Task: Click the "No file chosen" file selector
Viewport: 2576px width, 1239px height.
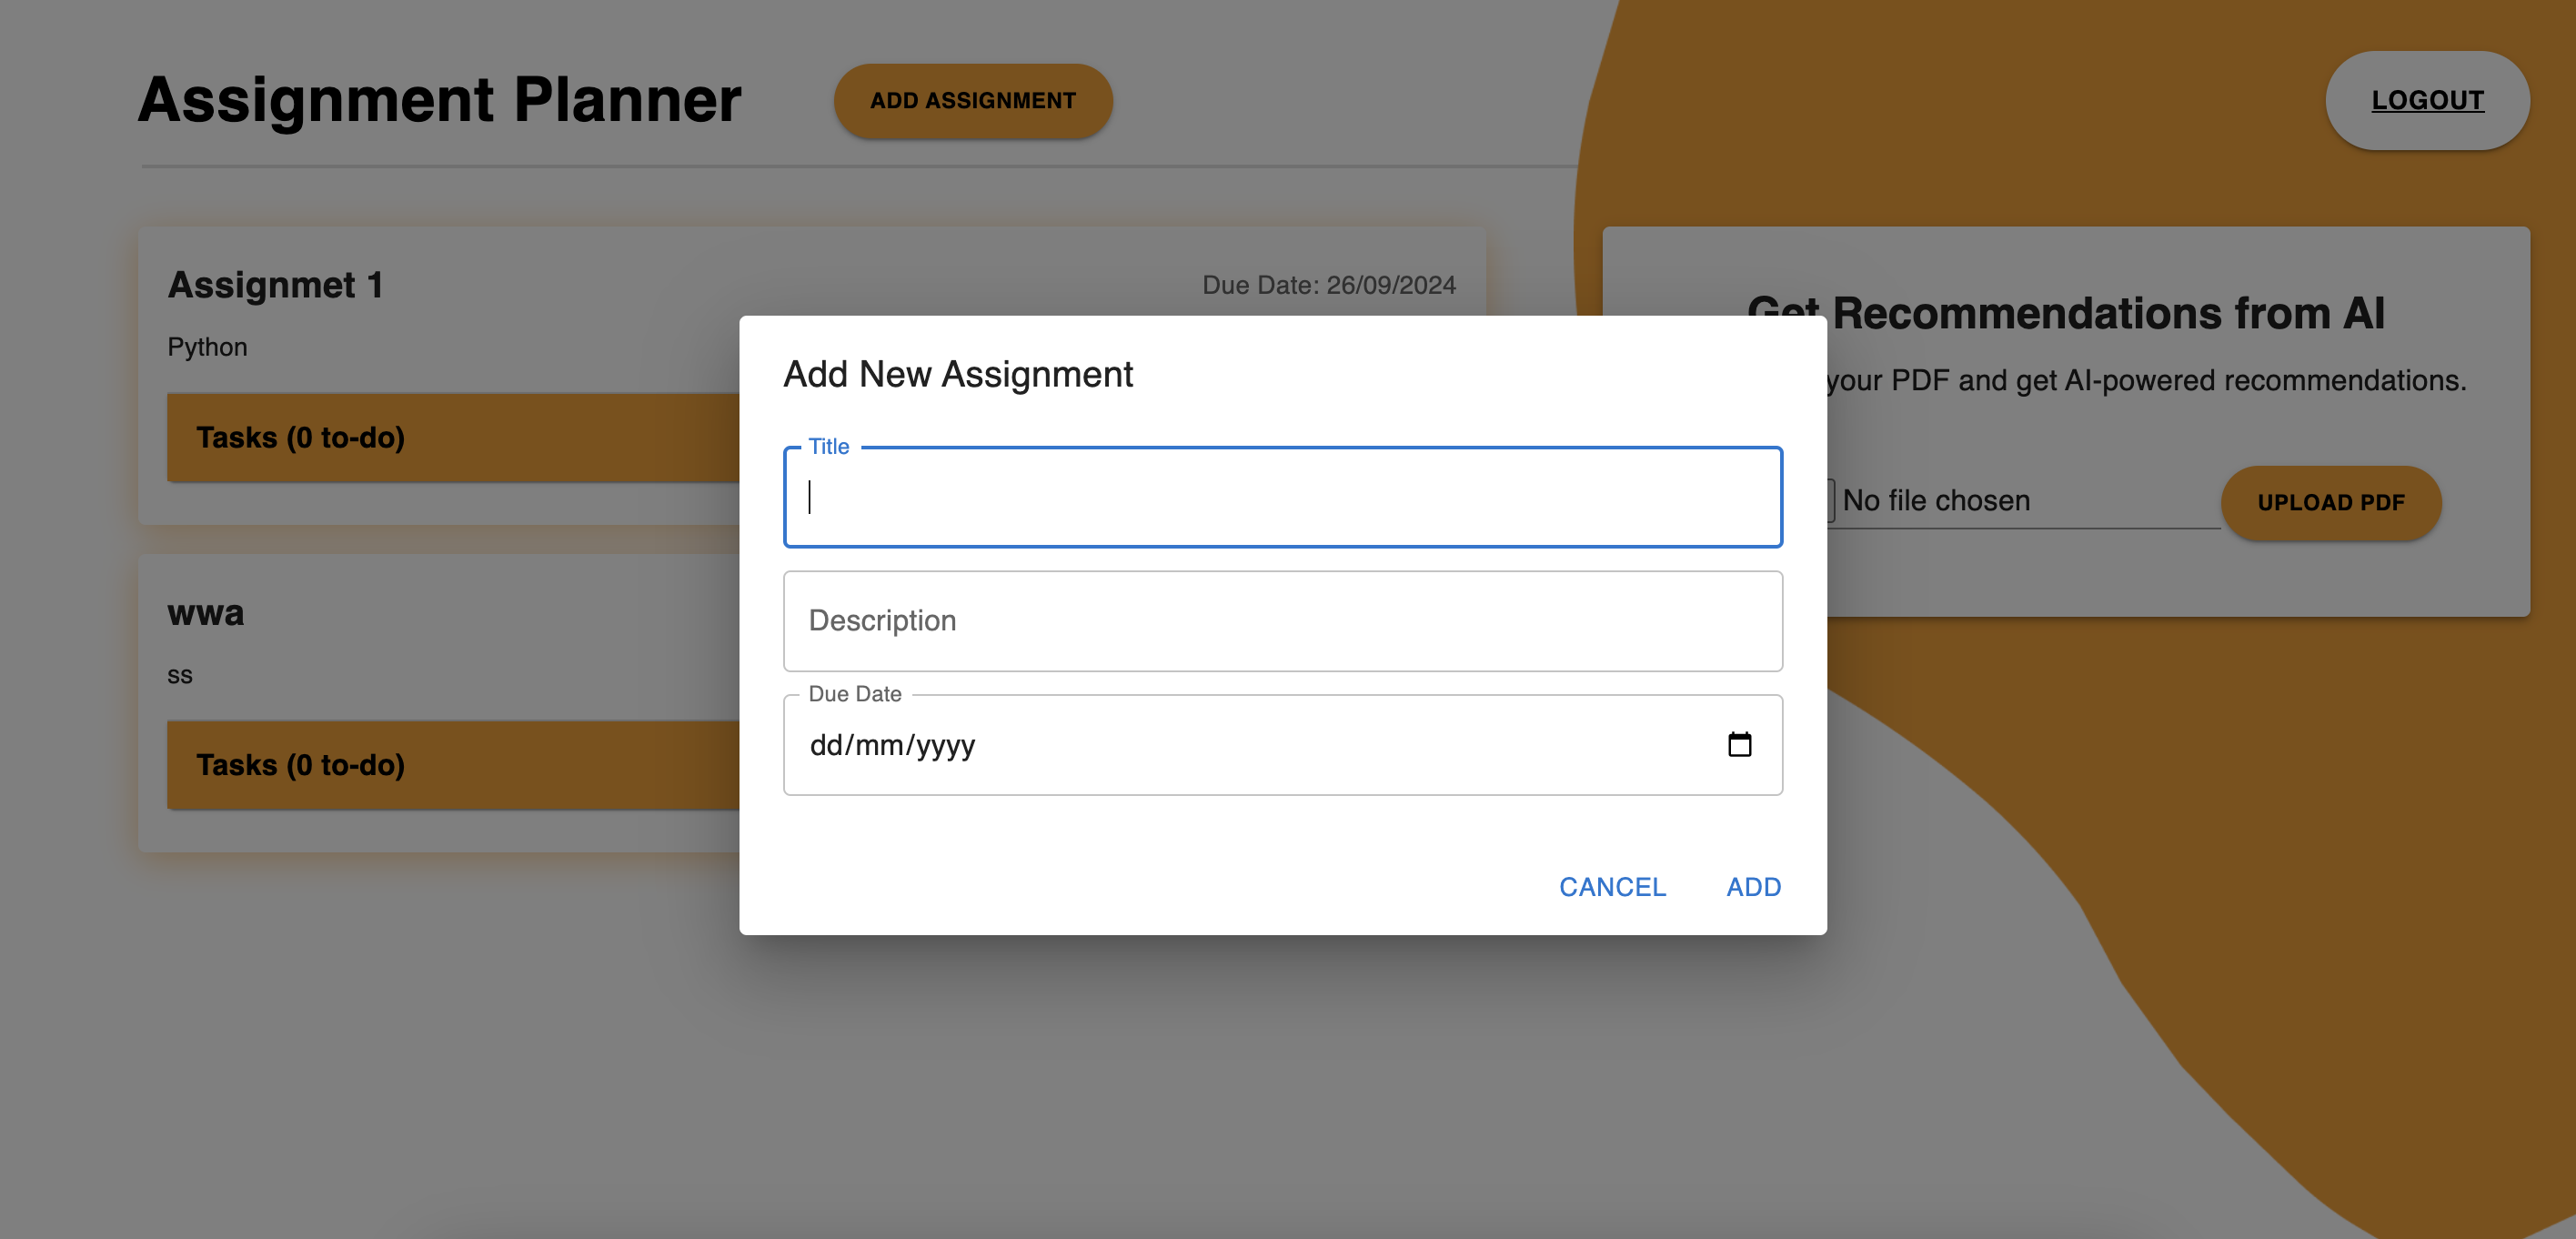Action: (x=1936, y=500)
